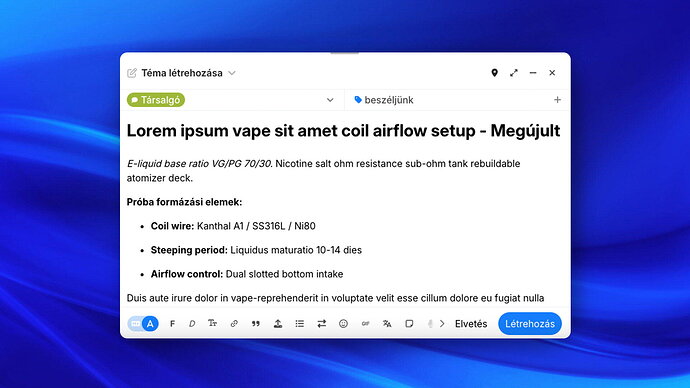This screenshot has height=388, width=690.
Task: Open the emoji picker
Action: 343,324
